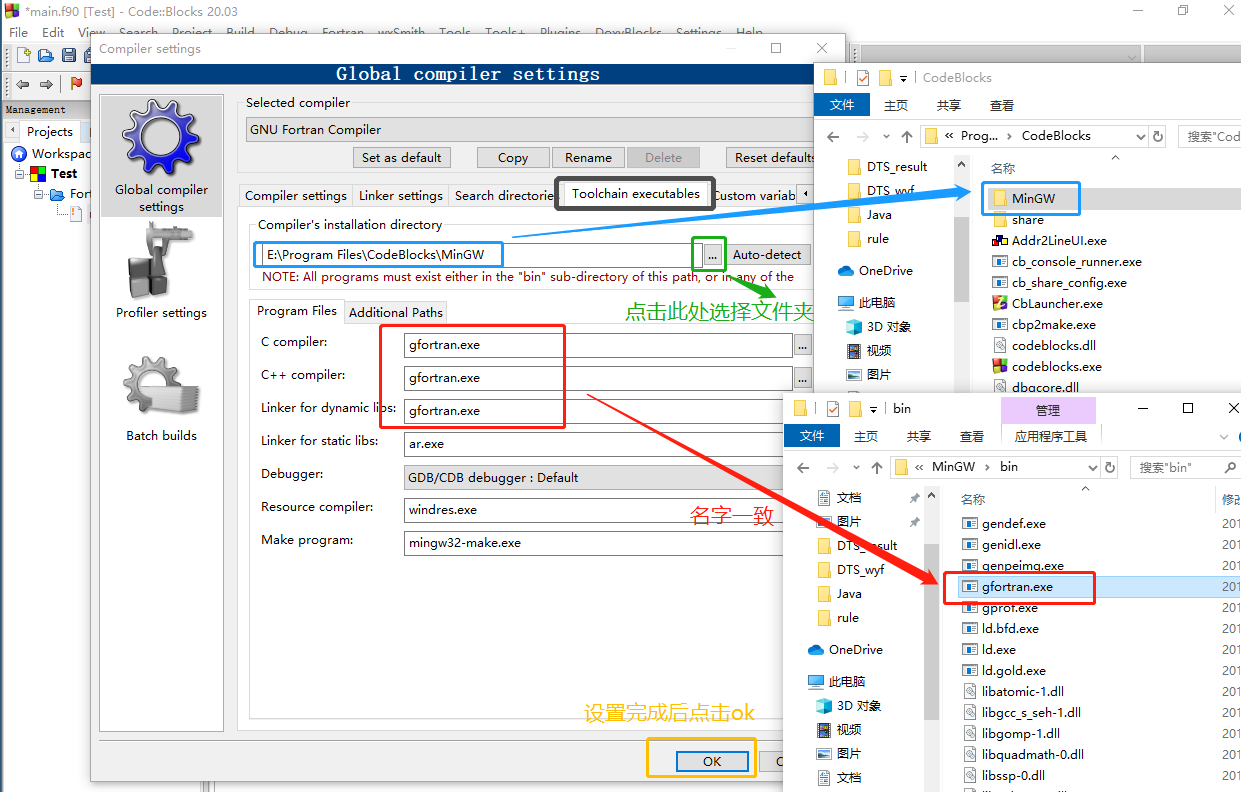
Task: Click the Save icon in the main toolbar
Action: 68,55
